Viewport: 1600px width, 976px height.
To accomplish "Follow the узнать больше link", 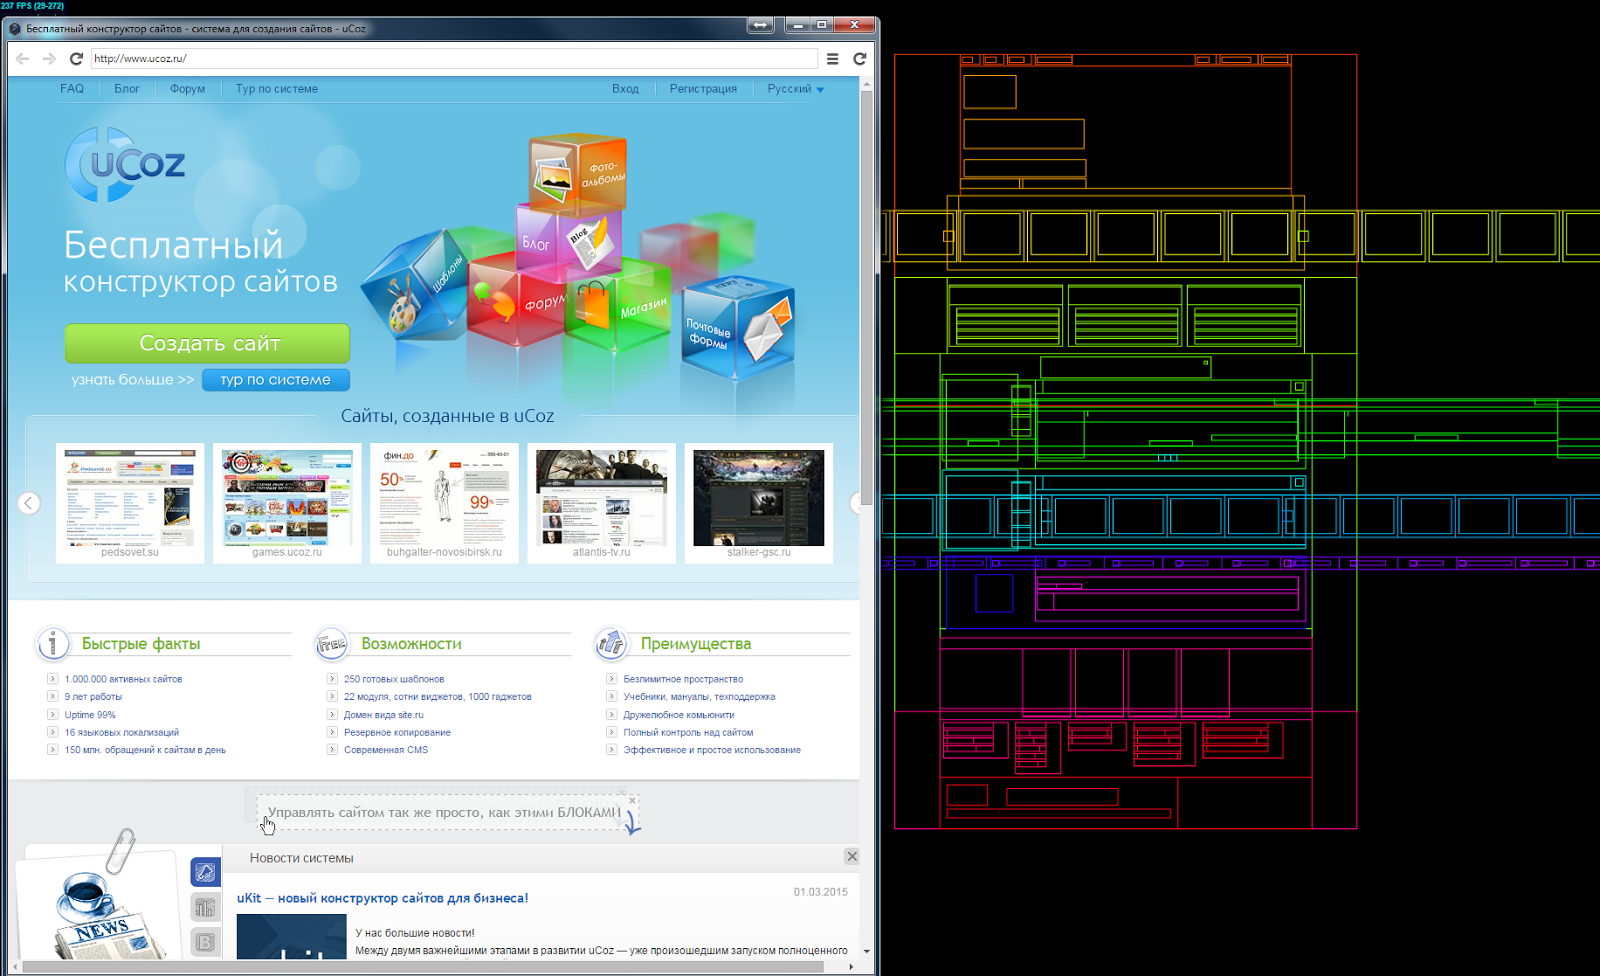I will [x=133, y=380].
